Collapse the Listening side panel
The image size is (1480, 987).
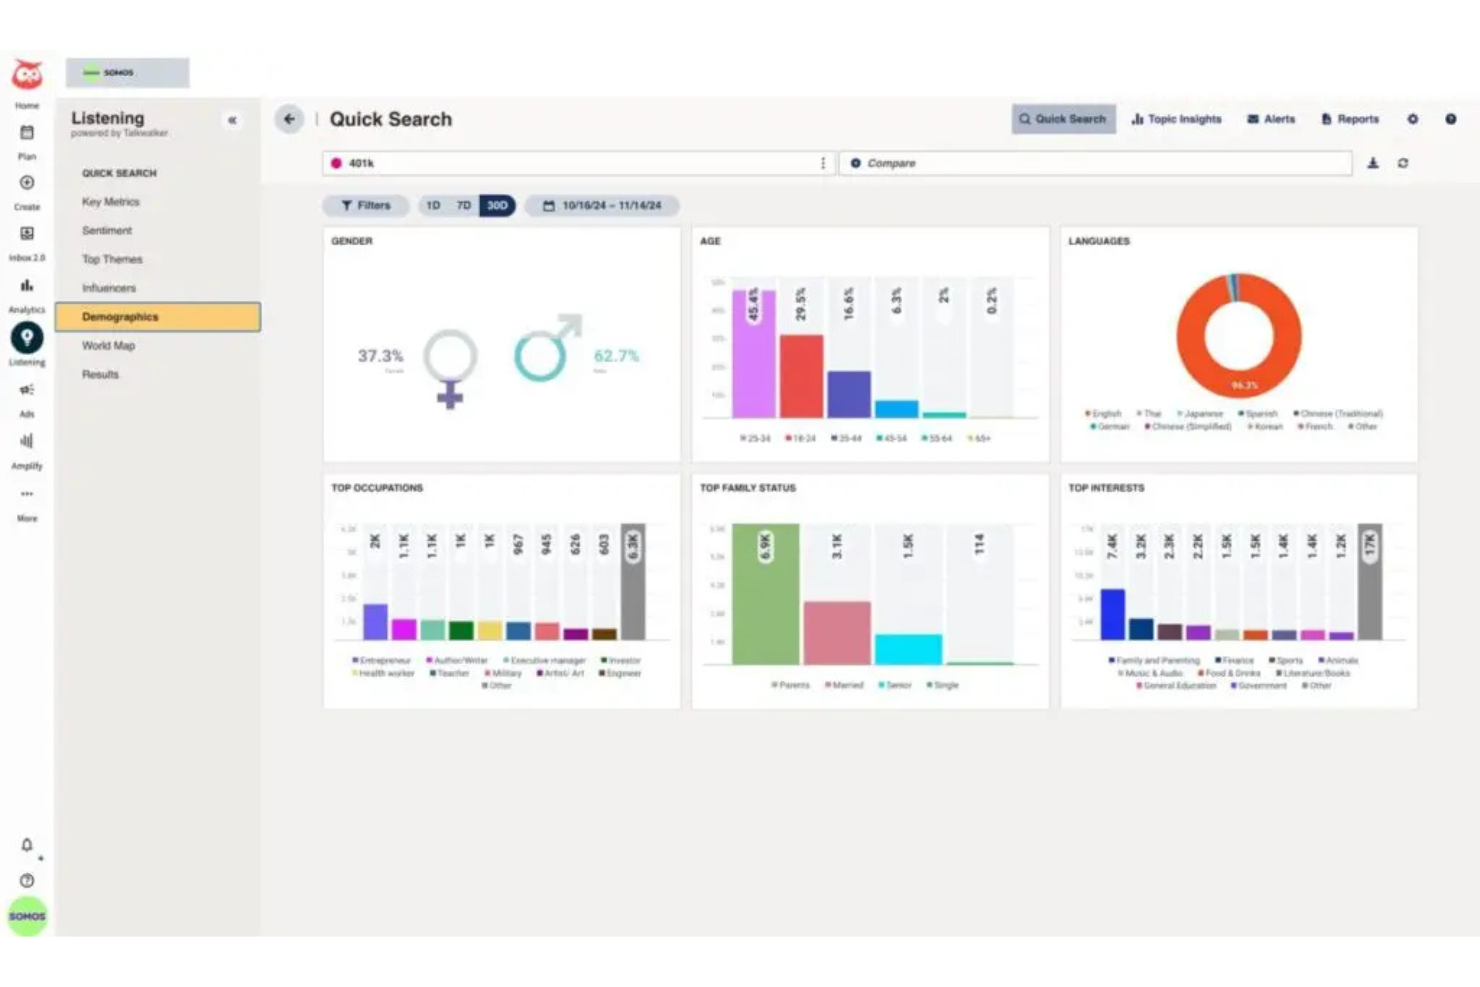pos(232,120)
